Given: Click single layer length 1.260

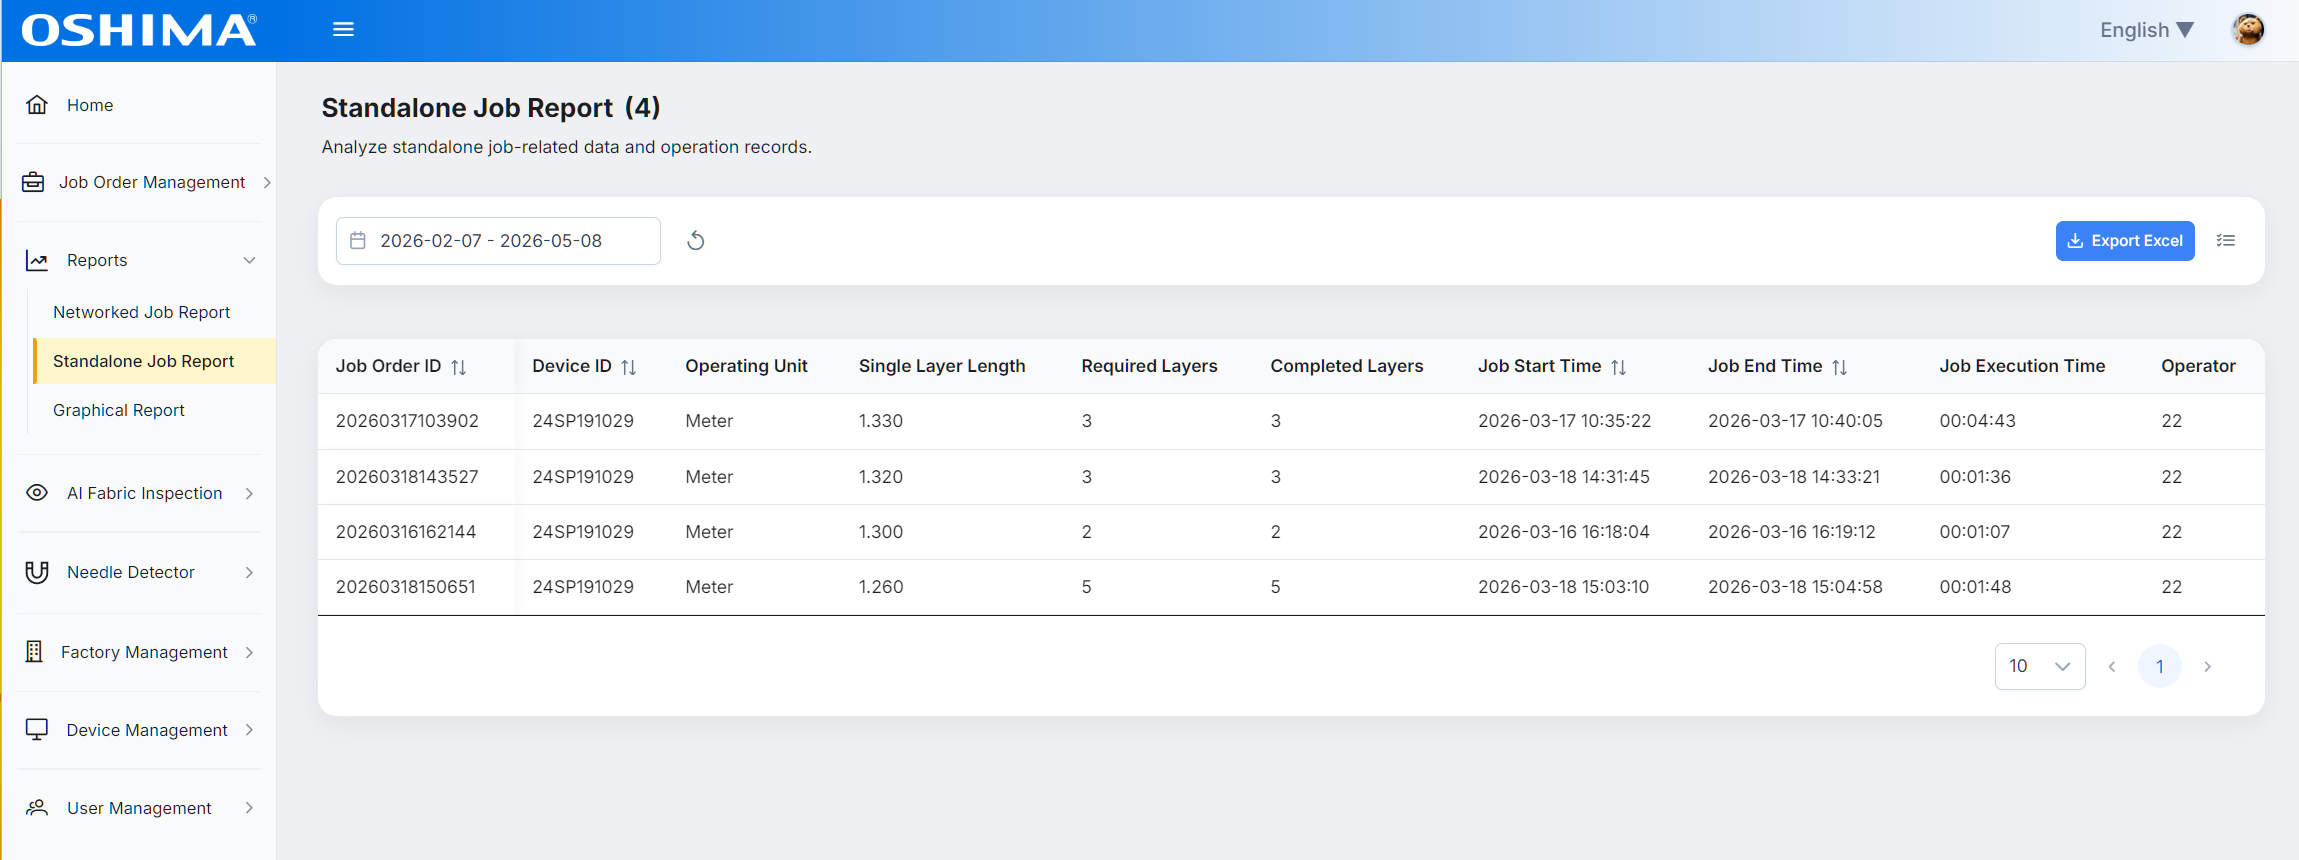Looking at the screenshot, I should tap(881, 587).
